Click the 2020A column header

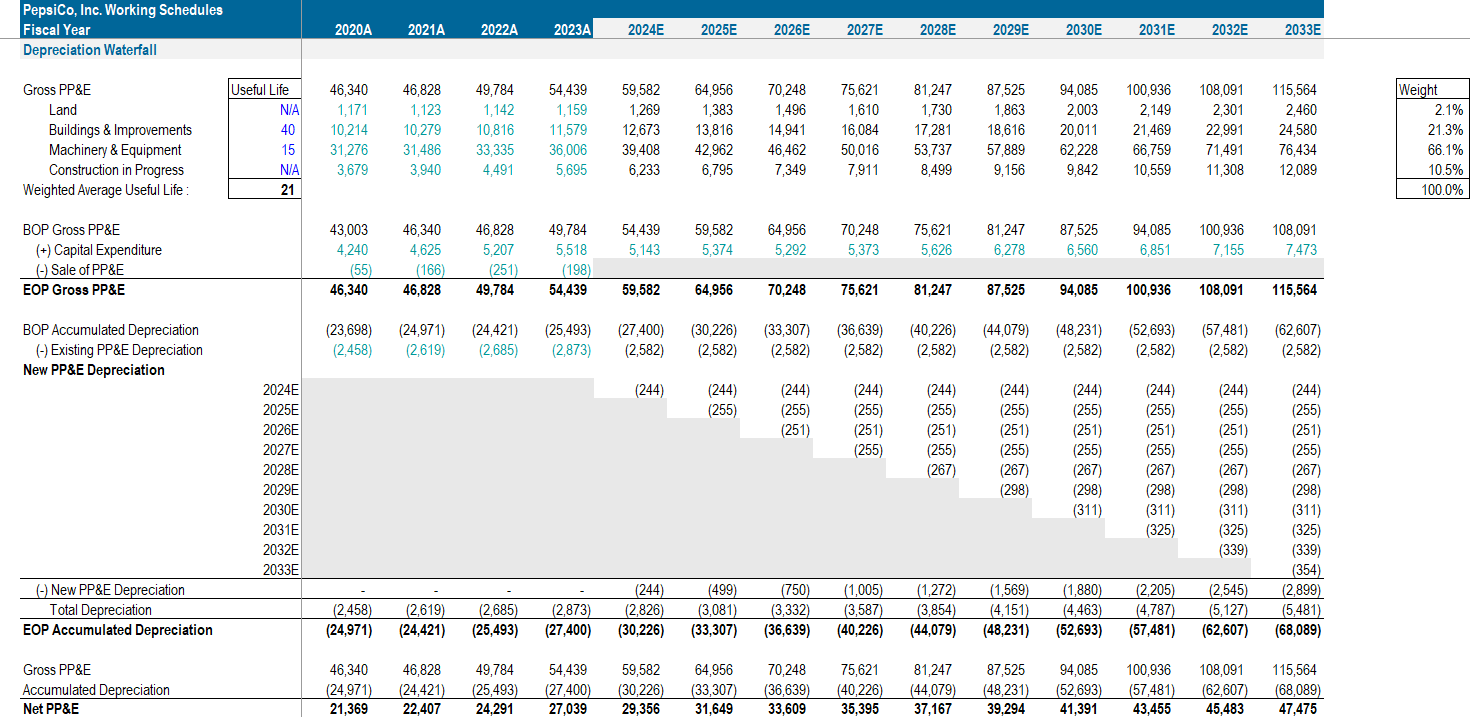tap(353, 30)
